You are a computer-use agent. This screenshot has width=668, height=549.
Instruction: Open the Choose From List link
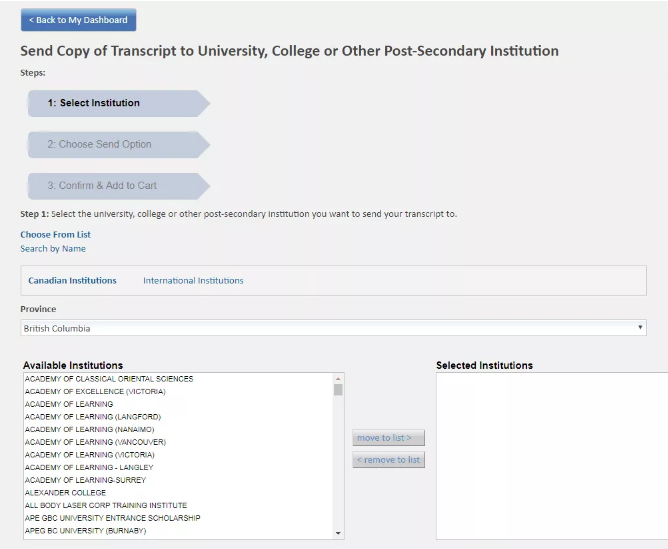[55, 235]
